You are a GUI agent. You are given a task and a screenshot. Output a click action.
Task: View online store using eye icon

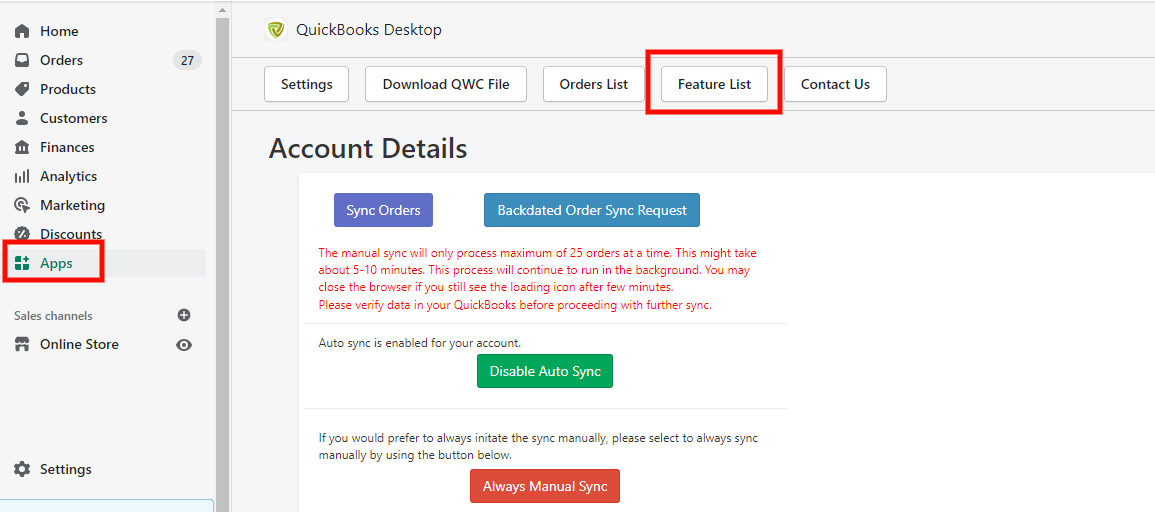[x=184, y=345]
